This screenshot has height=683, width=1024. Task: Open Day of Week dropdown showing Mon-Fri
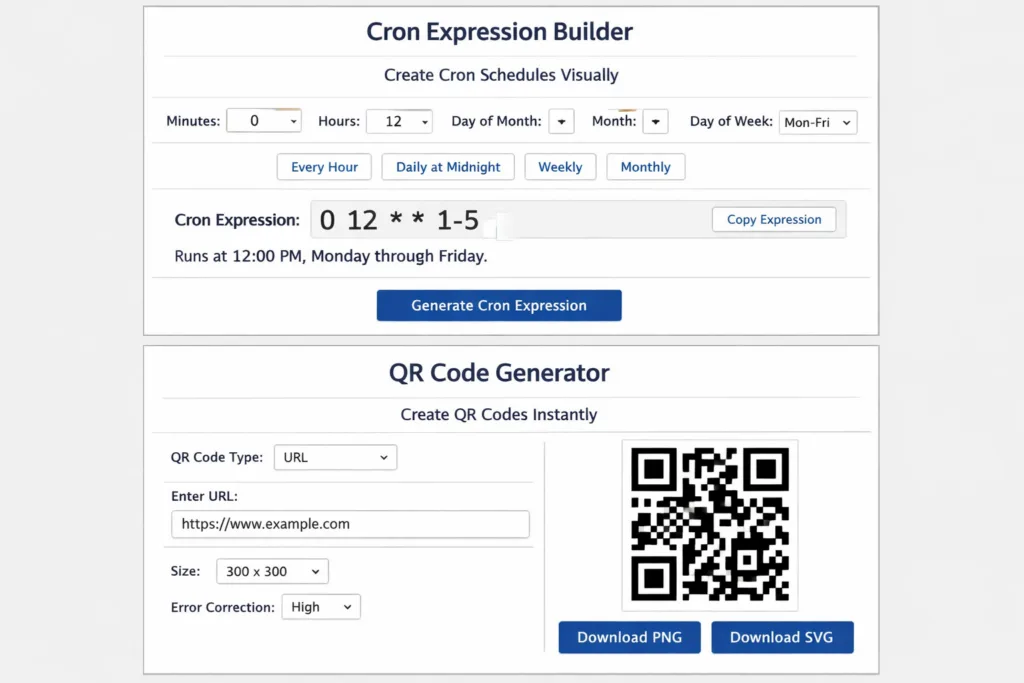click(817, 122)
